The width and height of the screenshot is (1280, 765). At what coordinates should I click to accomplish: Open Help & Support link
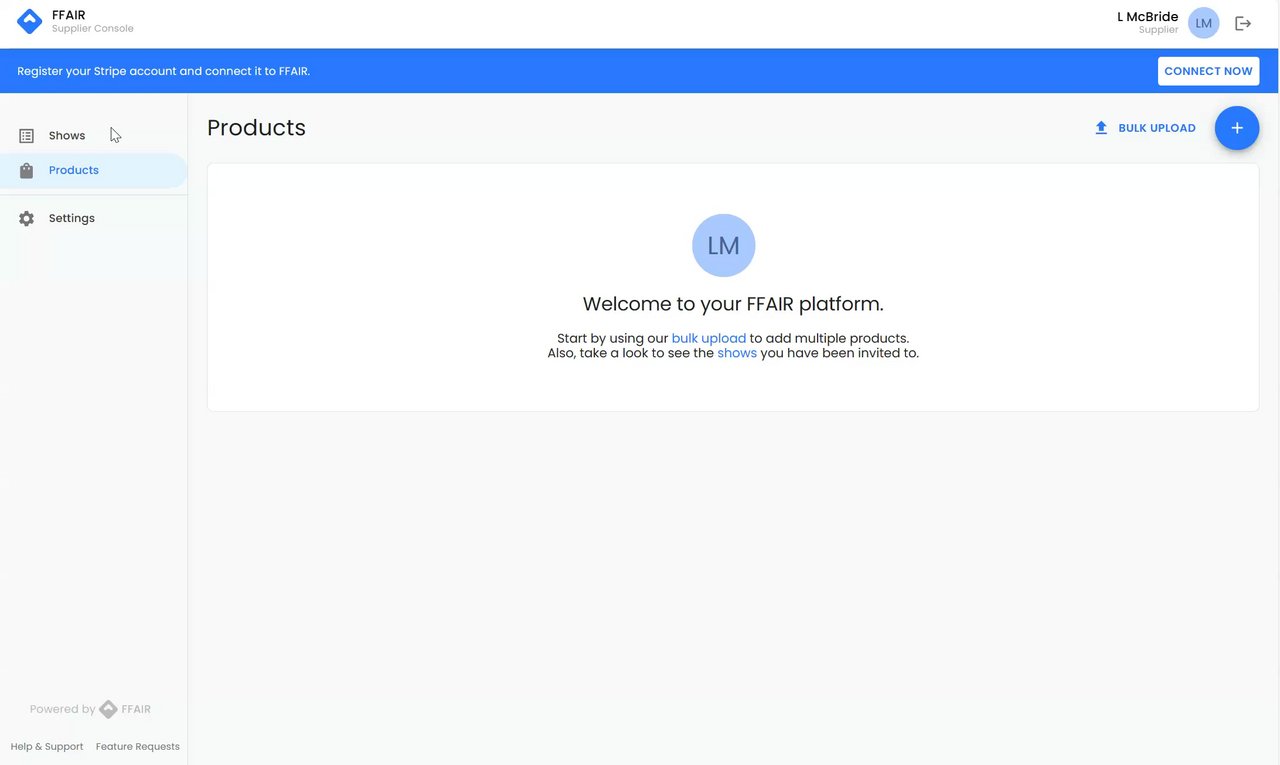coord(47,747)
